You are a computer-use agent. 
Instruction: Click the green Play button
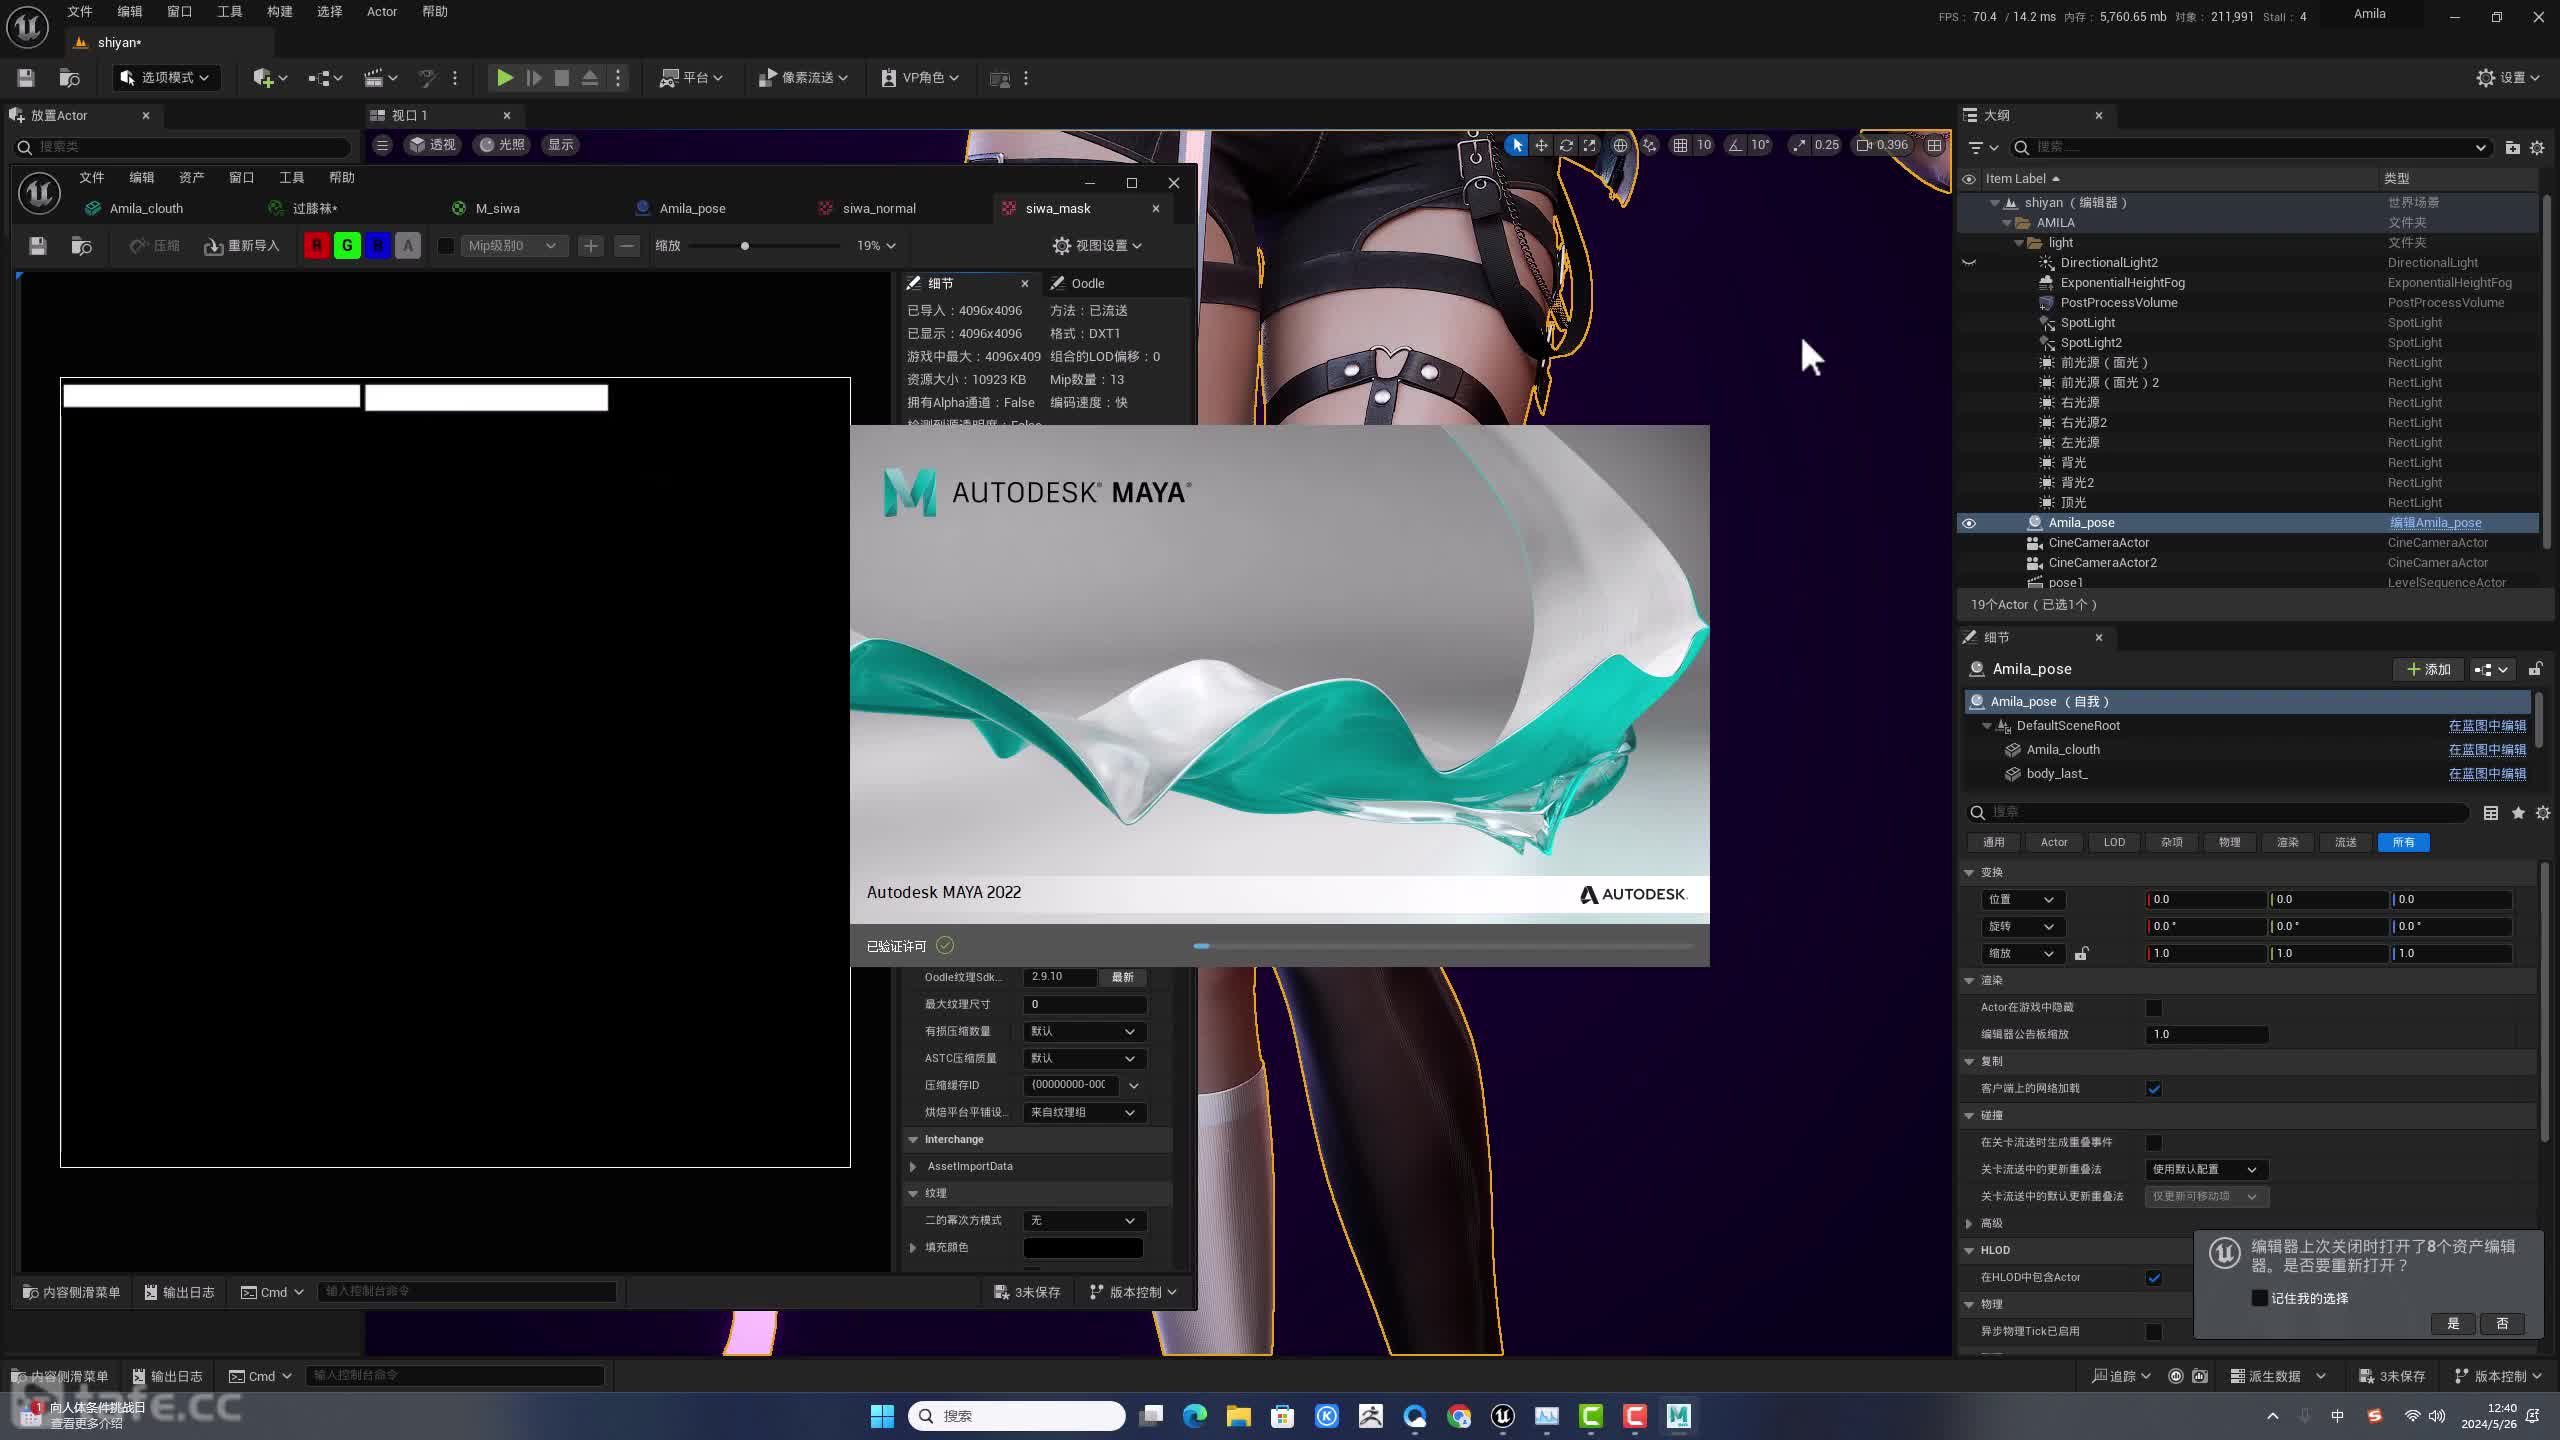505,78
